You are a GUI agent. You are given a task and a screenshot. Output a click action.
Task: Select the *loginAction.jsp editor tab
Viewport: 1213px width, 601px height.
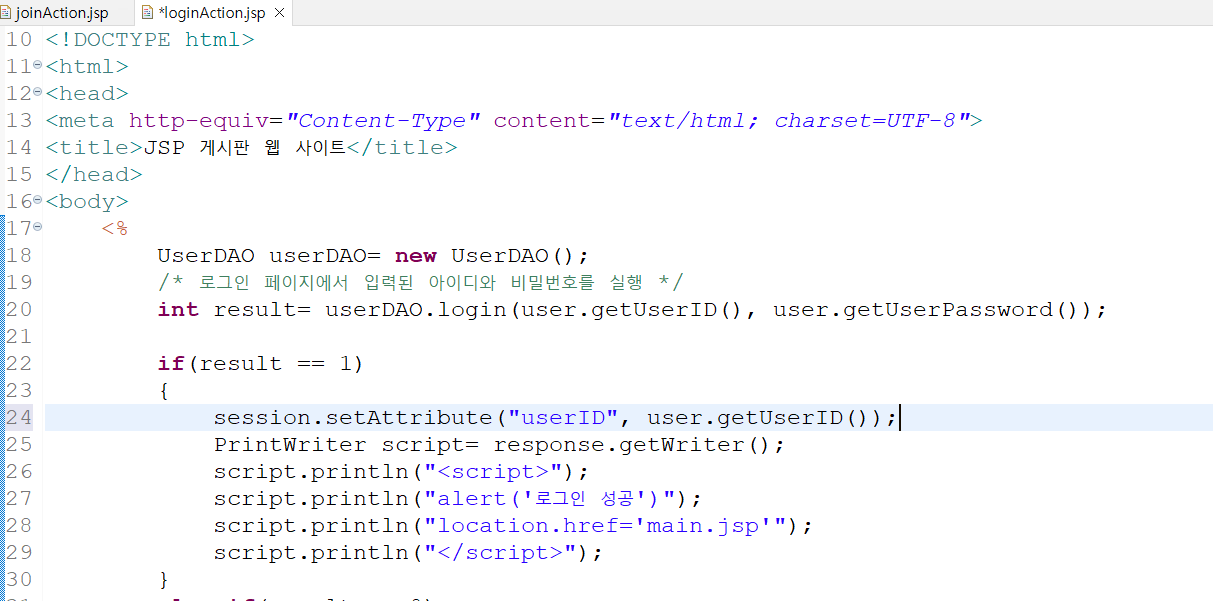click(212, 13)
